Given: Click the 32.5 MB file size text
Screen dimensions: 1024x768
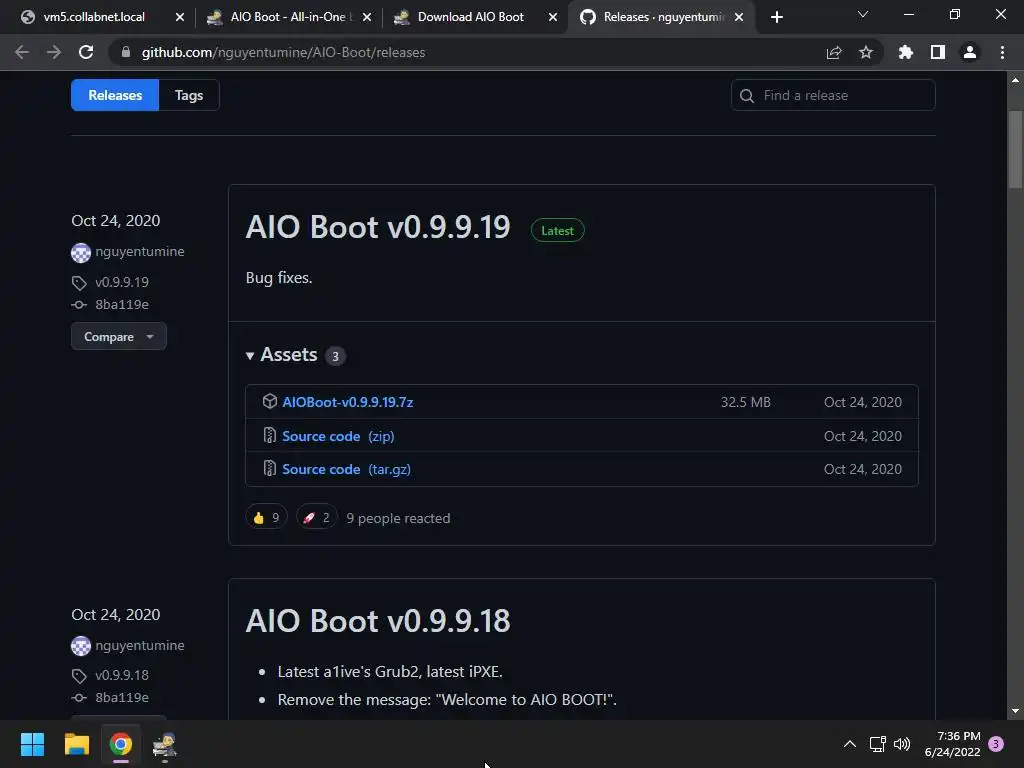Looking at the screenshot, I should click(745, 402).
